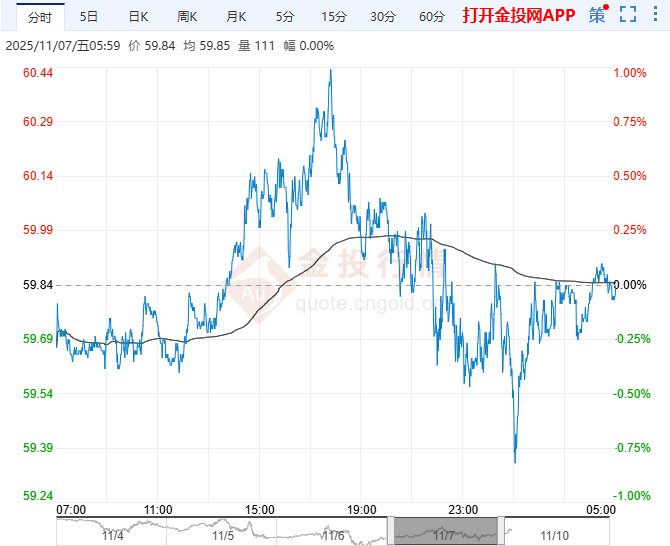Switch to the 15分 interval
The image size is (670, 546).
click(x=334, y=16)
